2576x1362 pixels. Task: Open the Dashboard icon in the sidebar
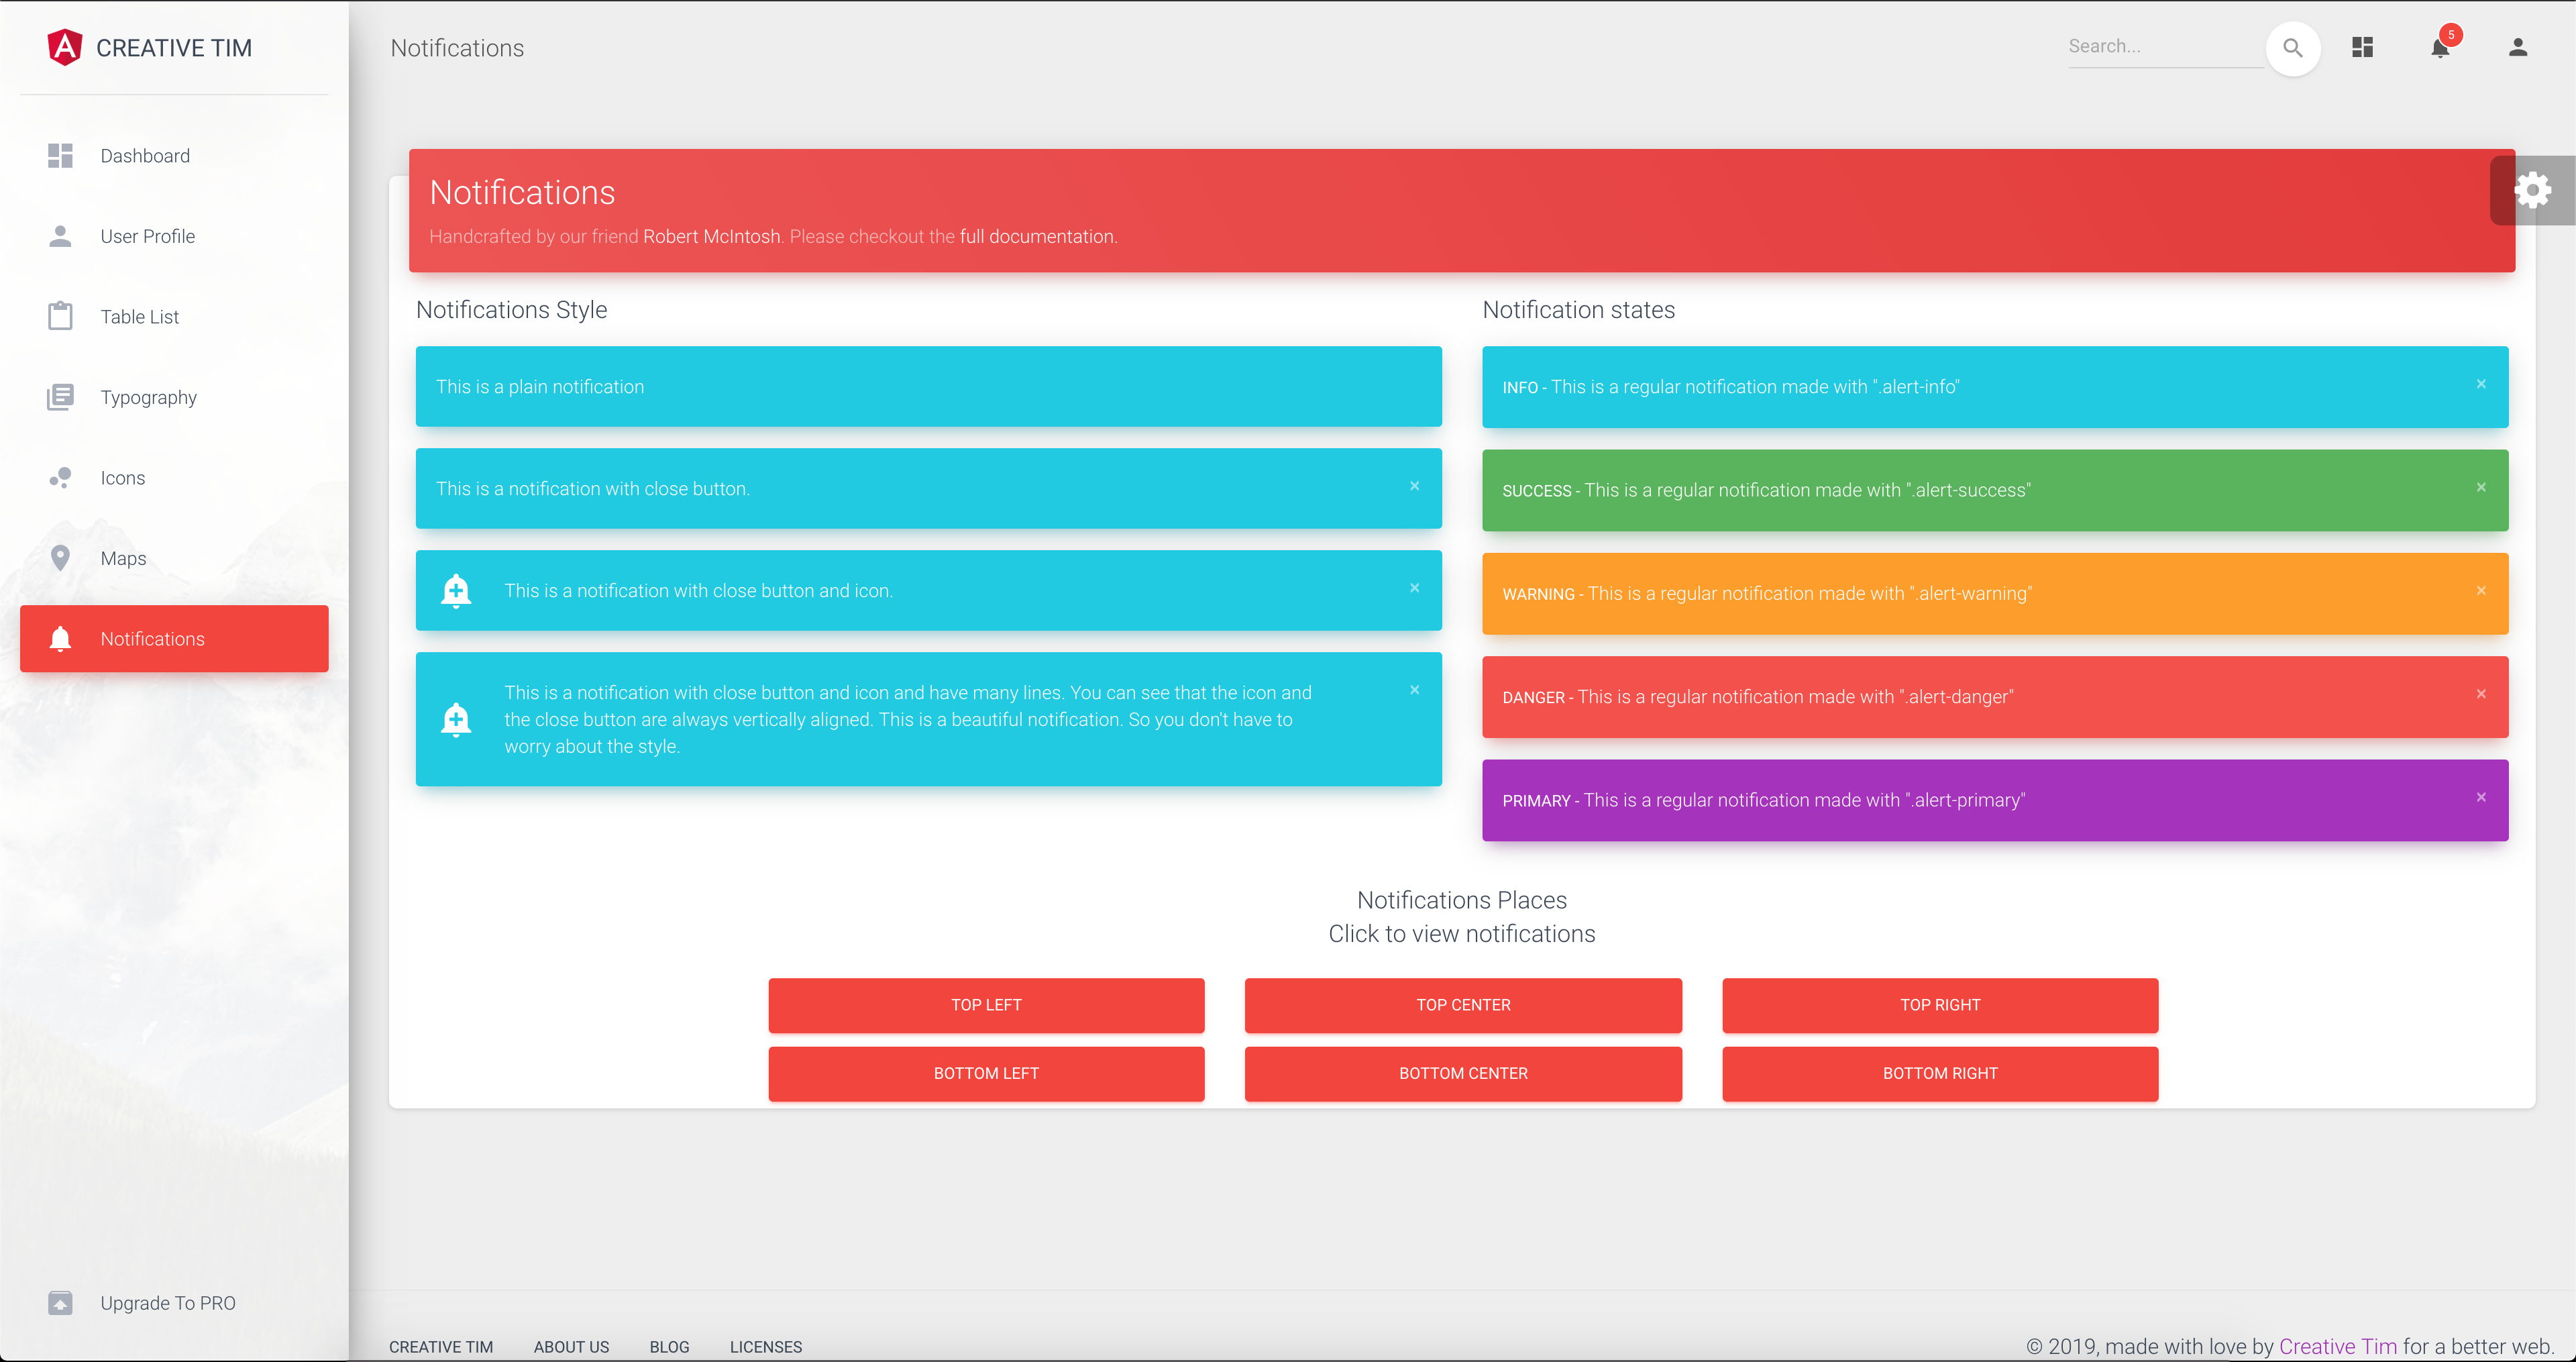[x=60, y=156]
